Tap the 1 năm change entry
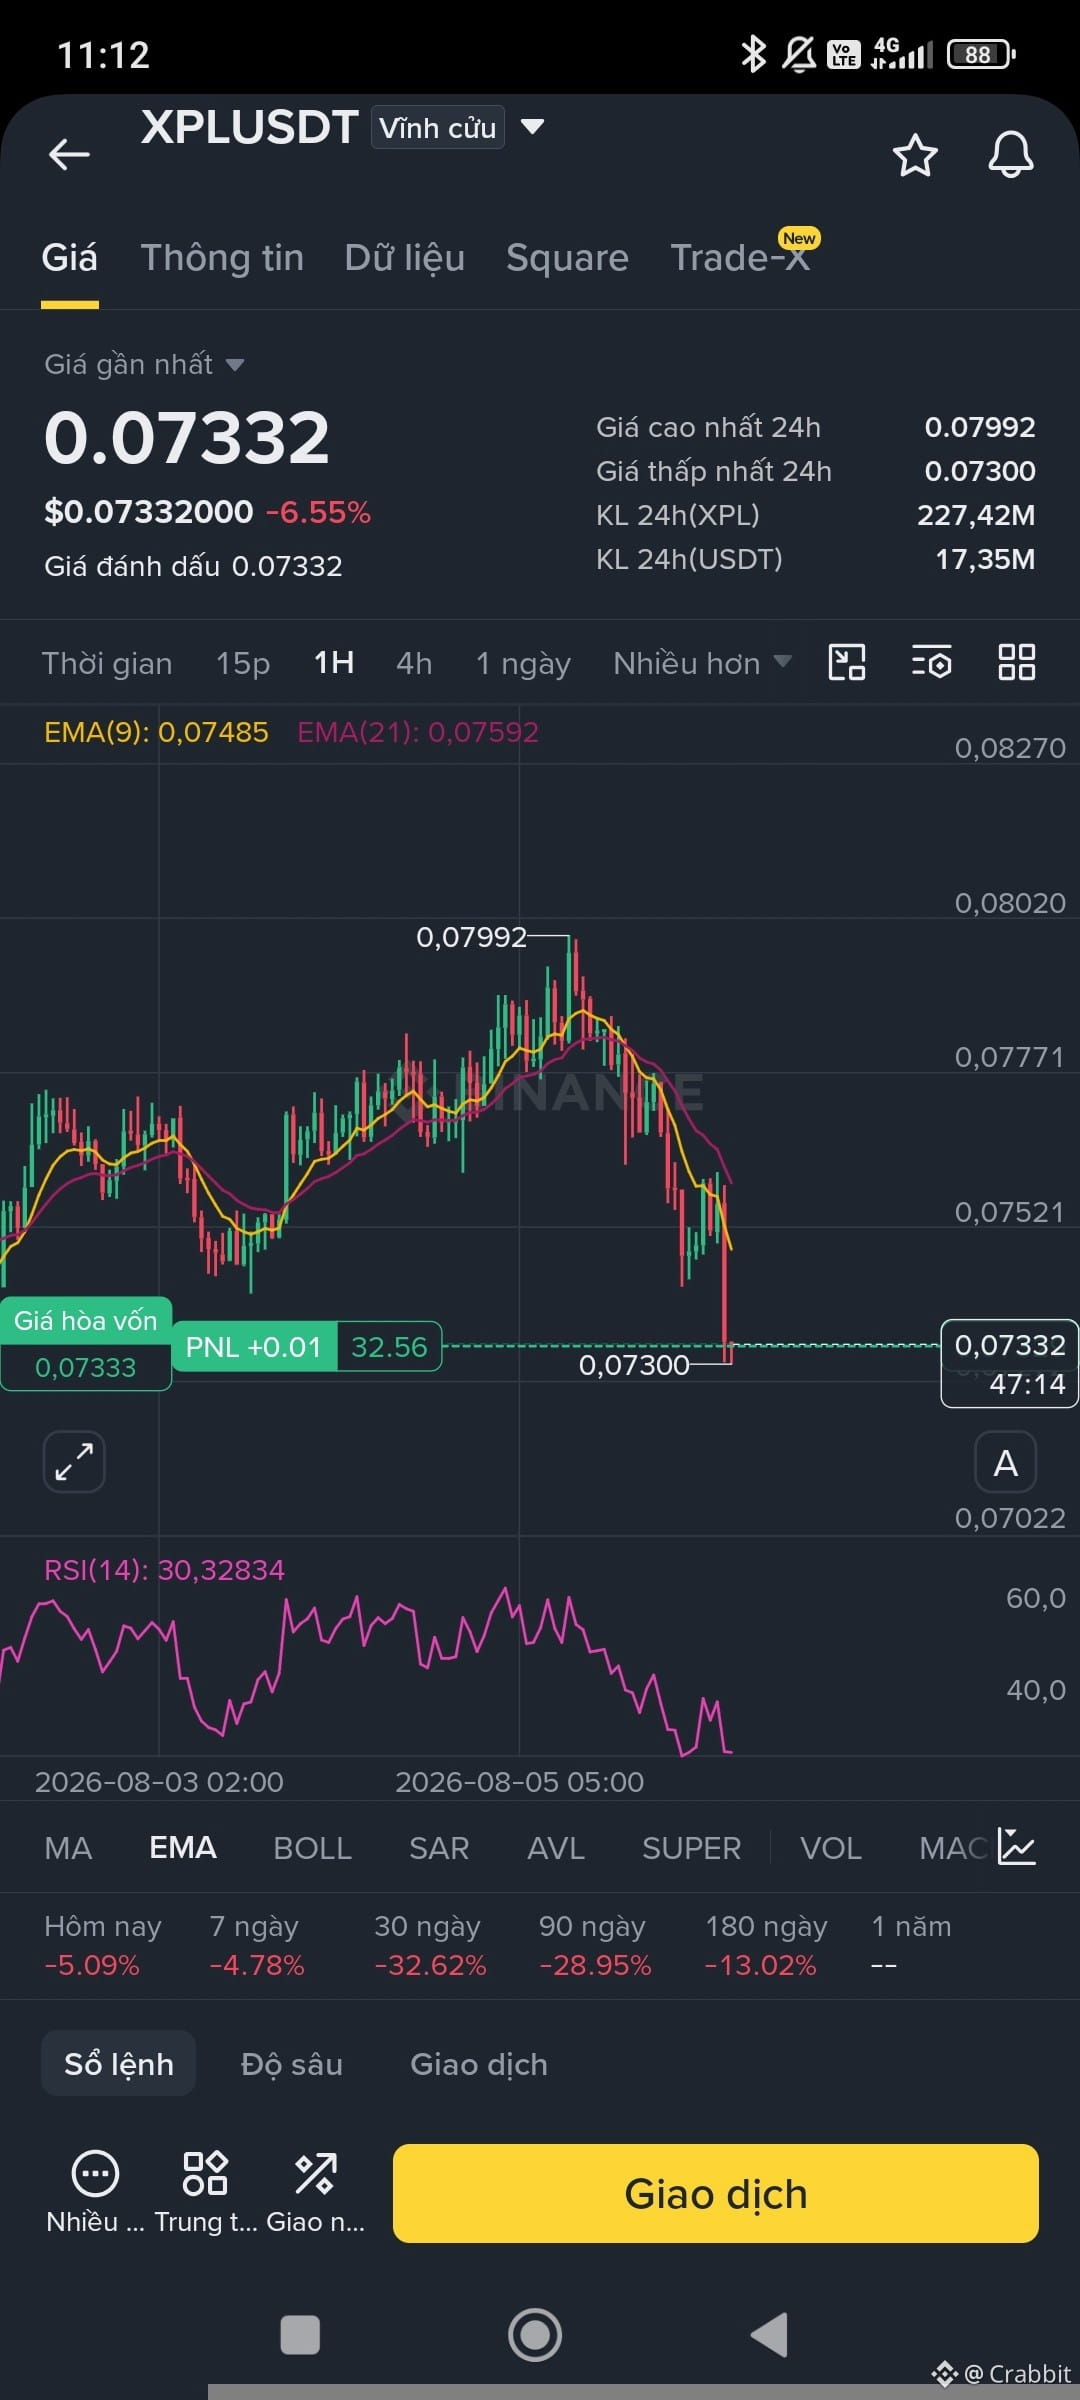1080x2400 pixels. point(911,1945)
